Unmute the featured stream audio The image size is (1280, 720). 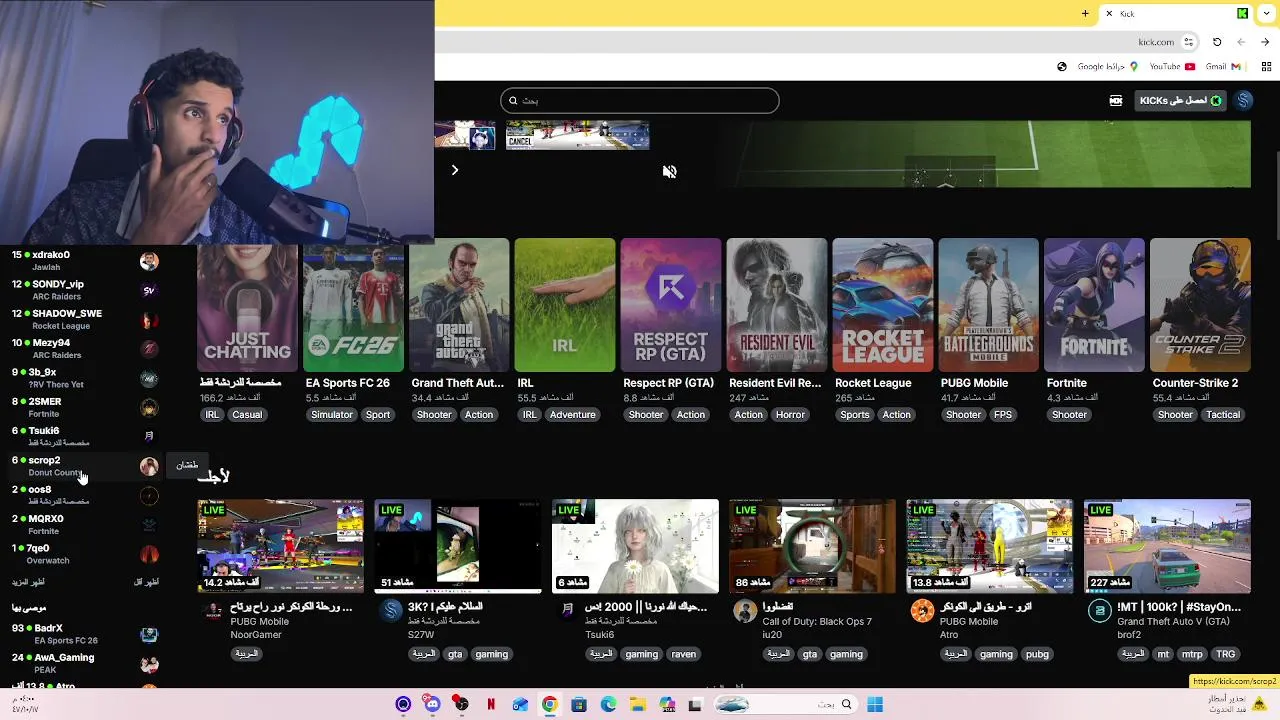point(669,172)
